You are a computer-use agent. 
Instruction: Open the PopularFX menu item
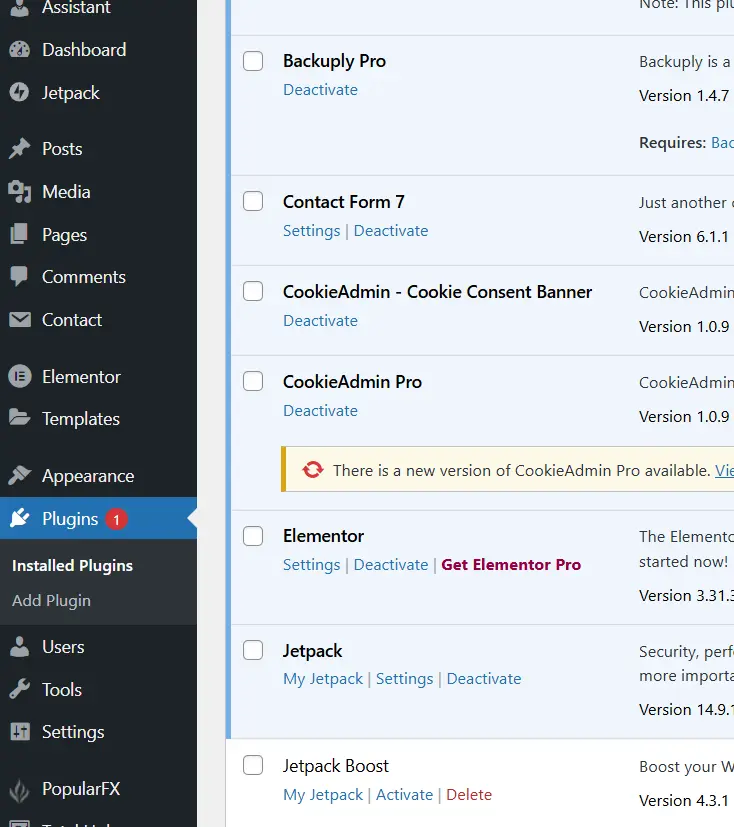99,789
